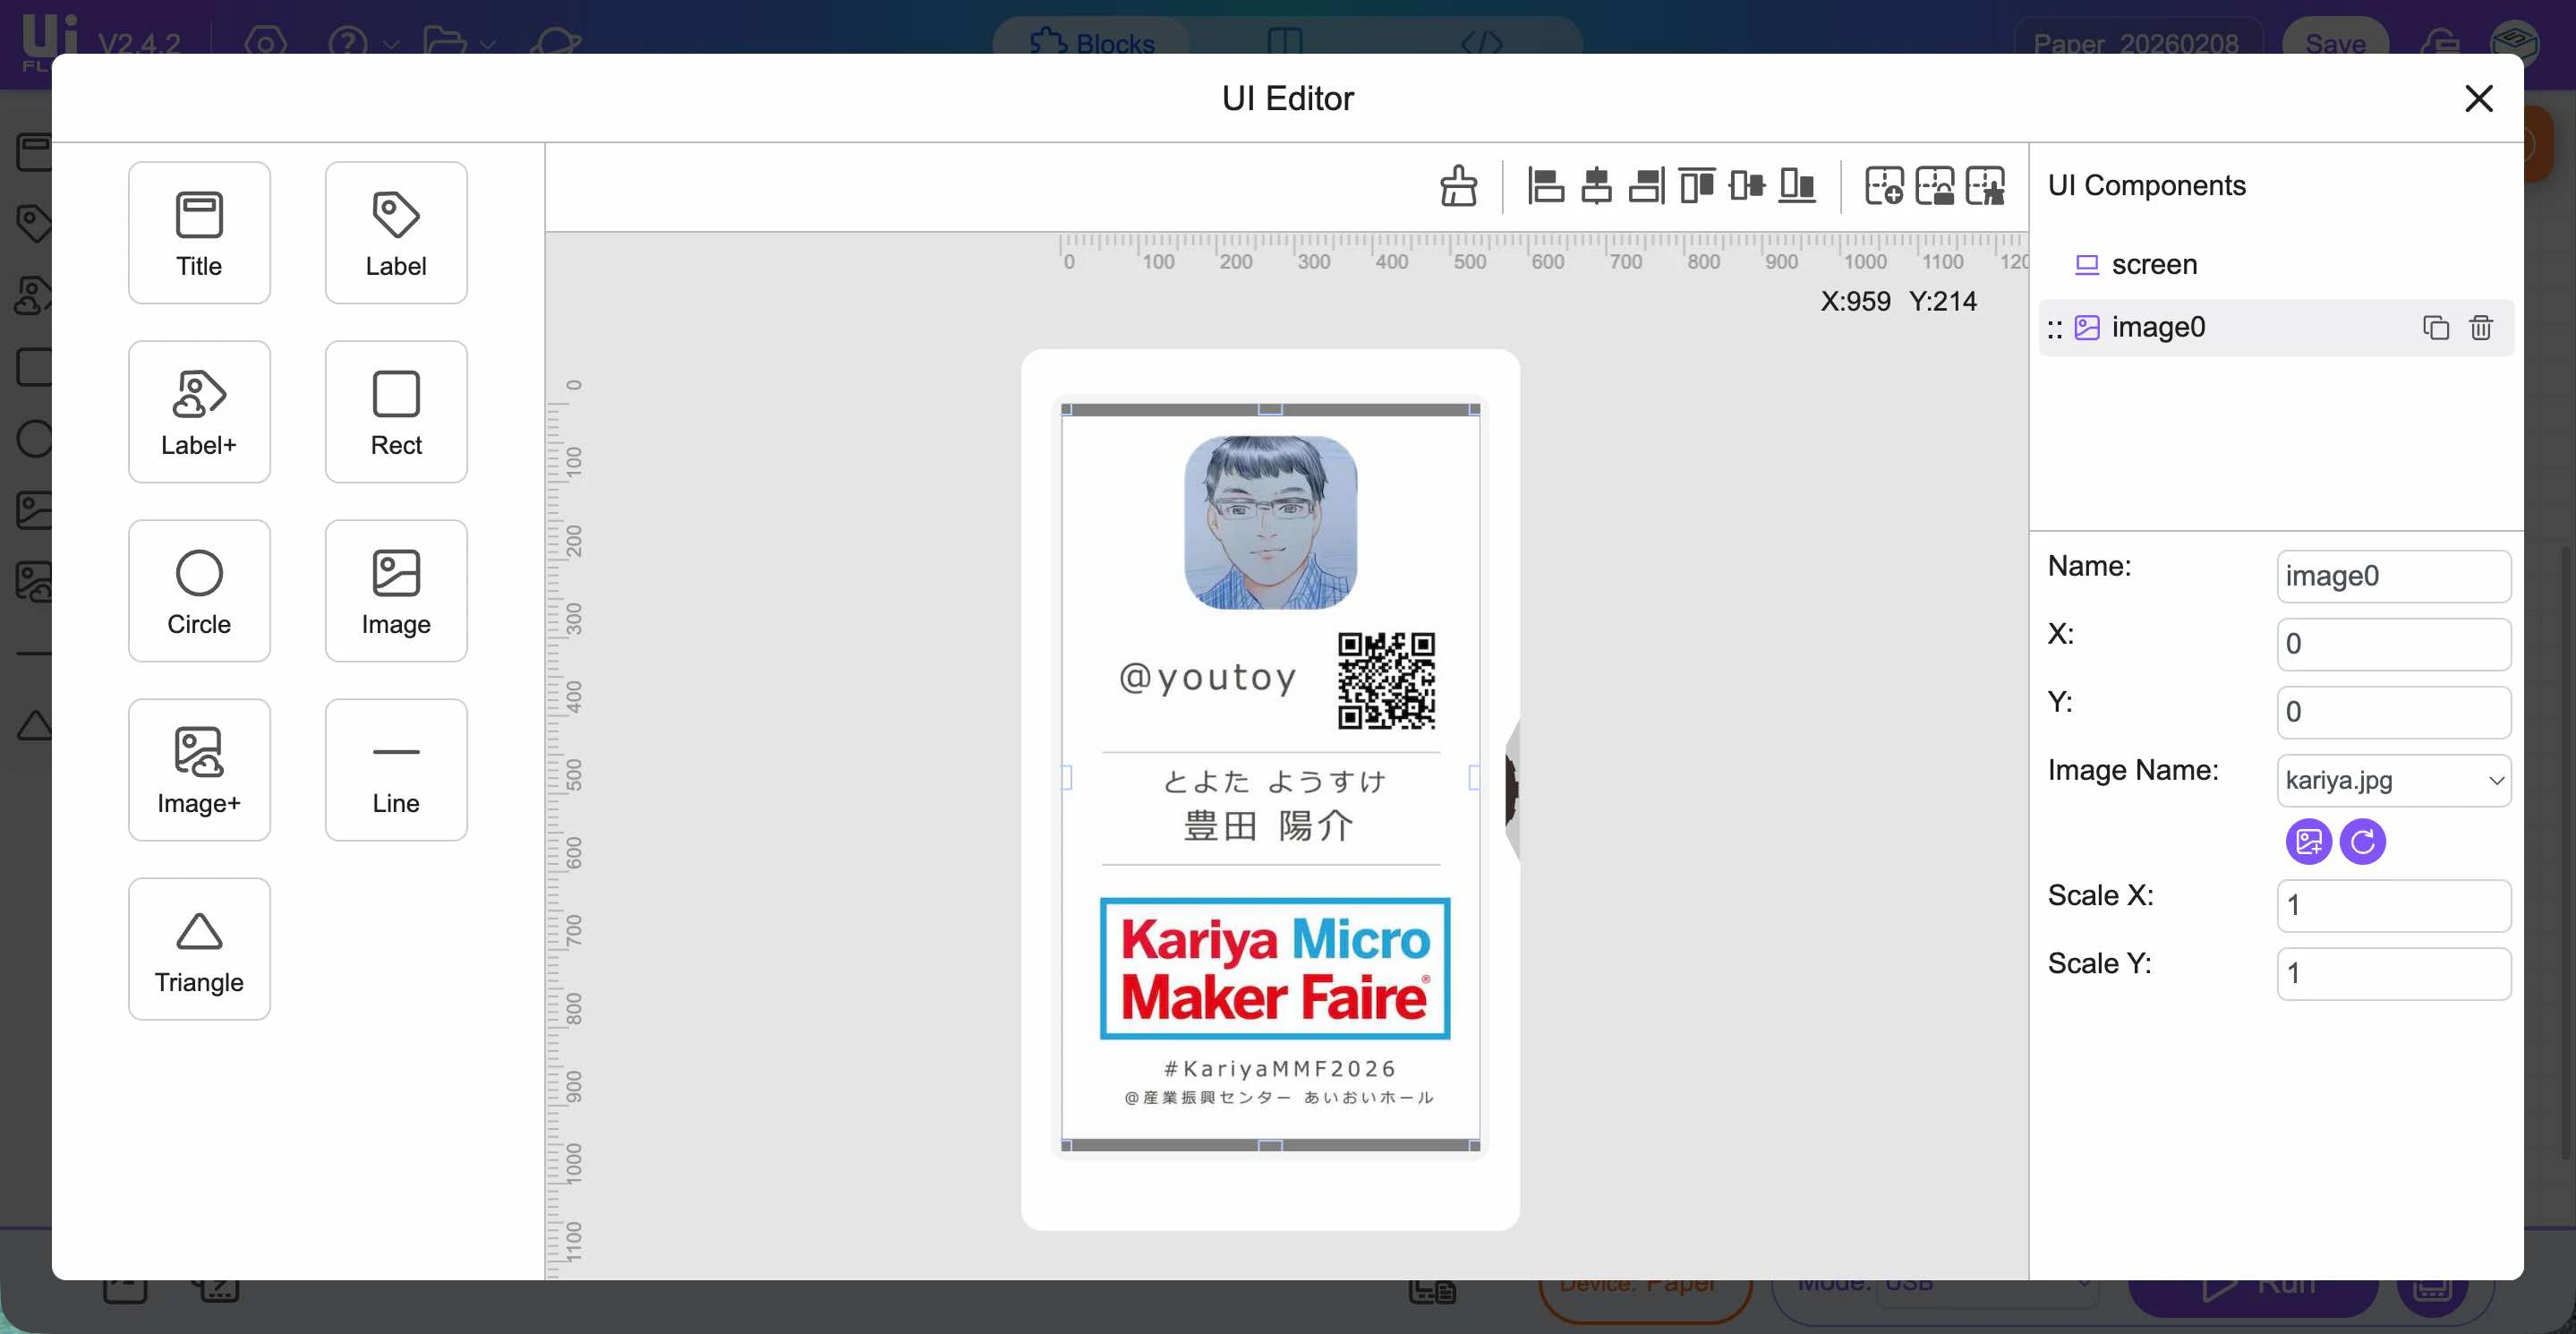Align selected components to bottom edge

click(1797, 186)
